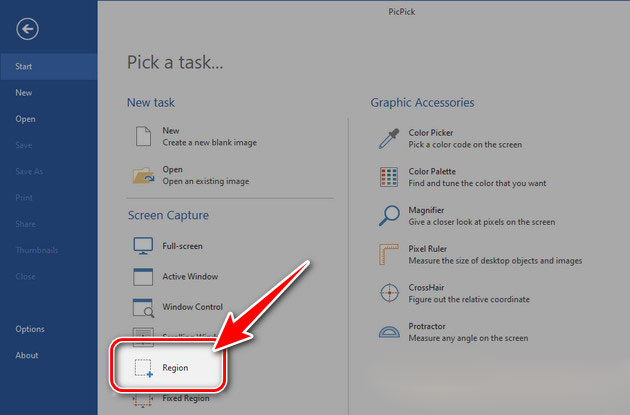Viewport: 630px width, 415px height.
Task: Click 'Figure out the relative coordinate' text
Action: coord(469,299)
